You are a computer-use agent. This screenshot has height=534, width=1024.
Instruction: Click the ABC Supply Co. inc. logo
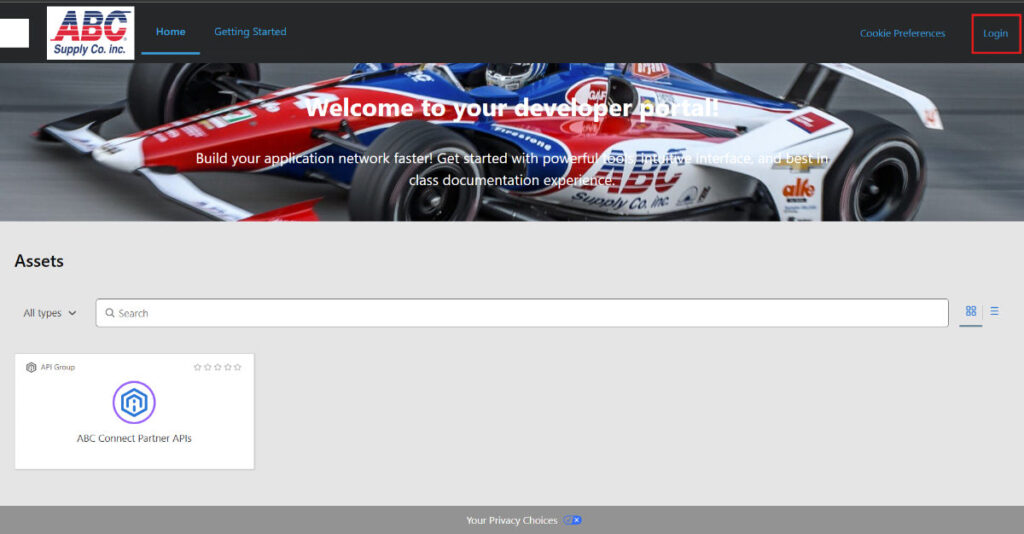pyautogui.click(x=90, y=33)
